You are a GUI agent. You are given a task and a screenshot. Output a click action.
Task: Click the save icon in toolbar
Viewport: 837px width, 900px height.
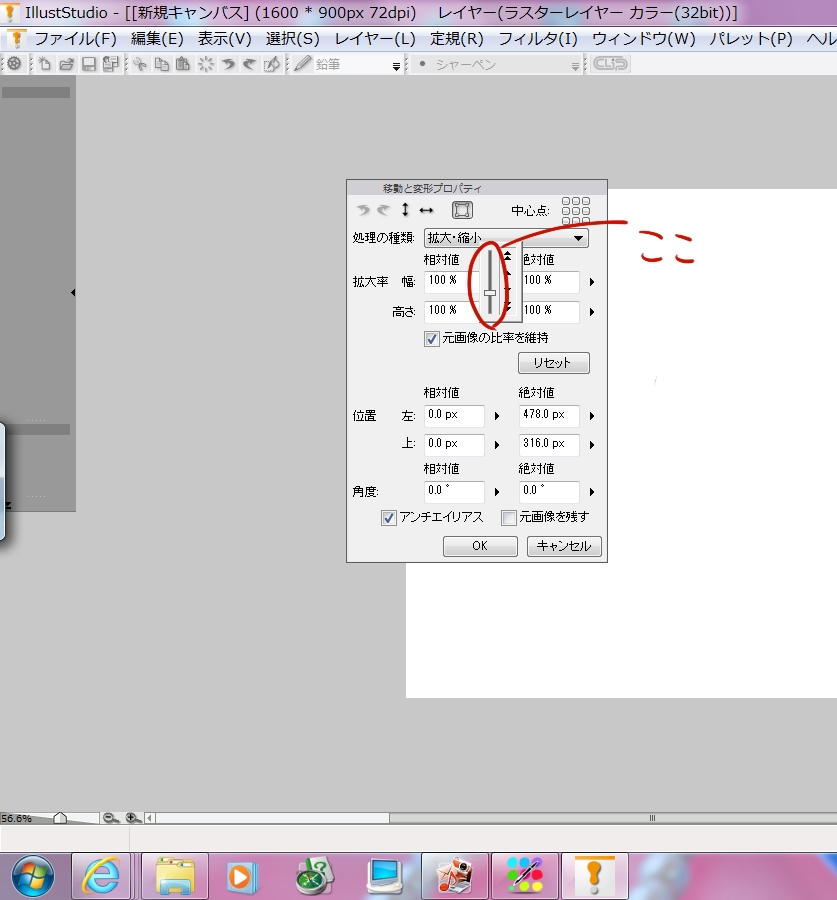(x=88, y=64)
